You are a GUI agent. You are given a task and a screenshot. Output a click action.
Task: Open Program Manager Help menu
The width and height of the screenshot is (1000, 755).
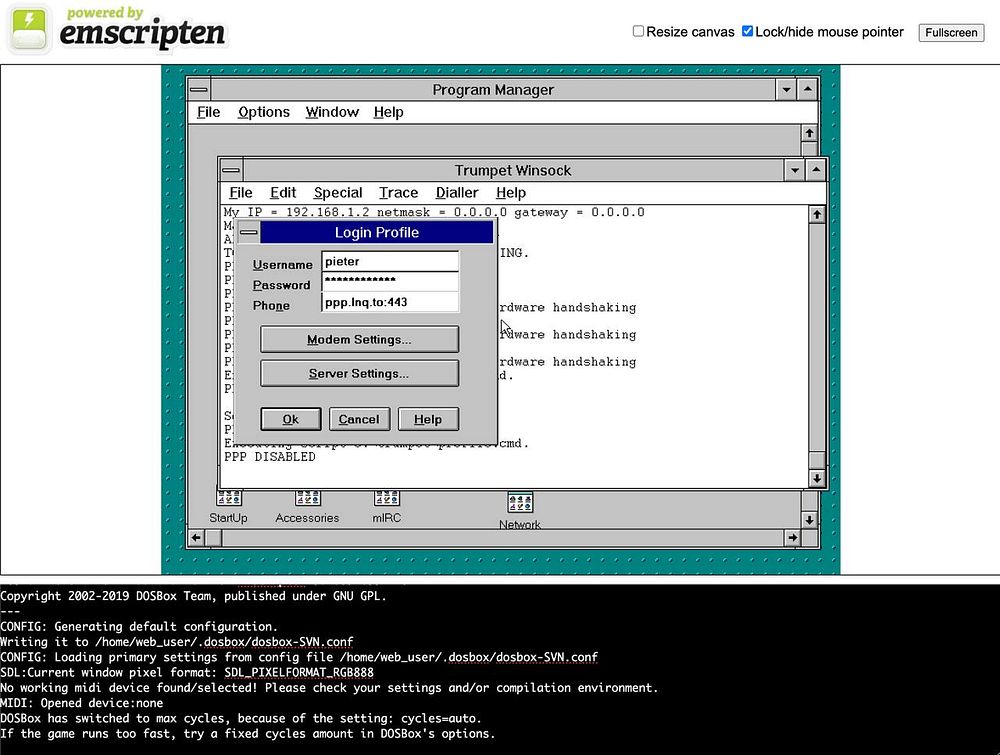(388, 112)
